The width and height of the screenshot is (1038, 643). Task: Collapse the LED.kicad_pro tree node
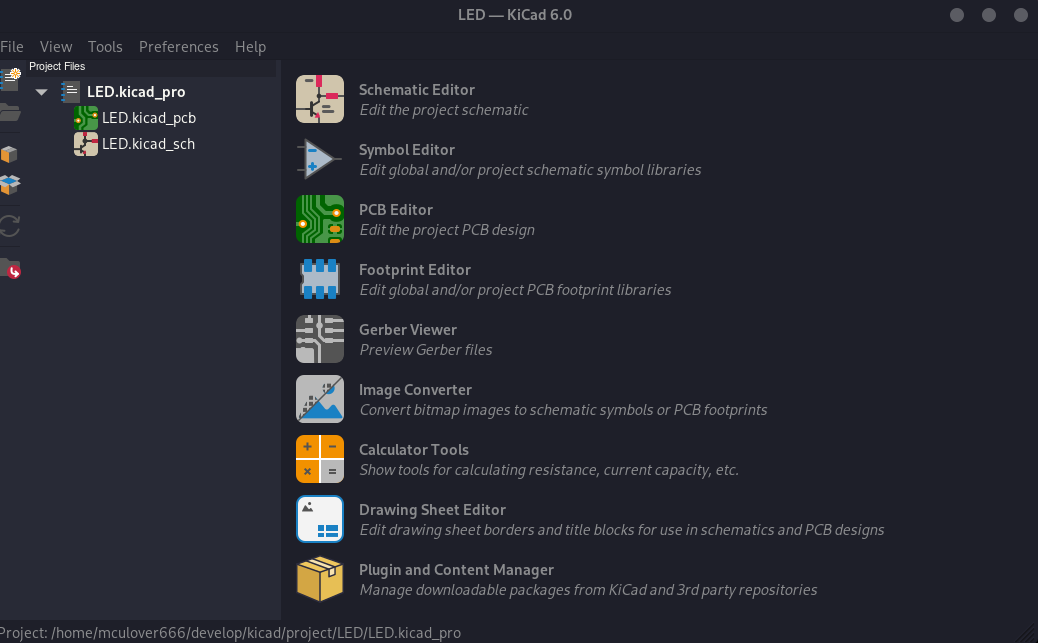click(x=42, y=92)
